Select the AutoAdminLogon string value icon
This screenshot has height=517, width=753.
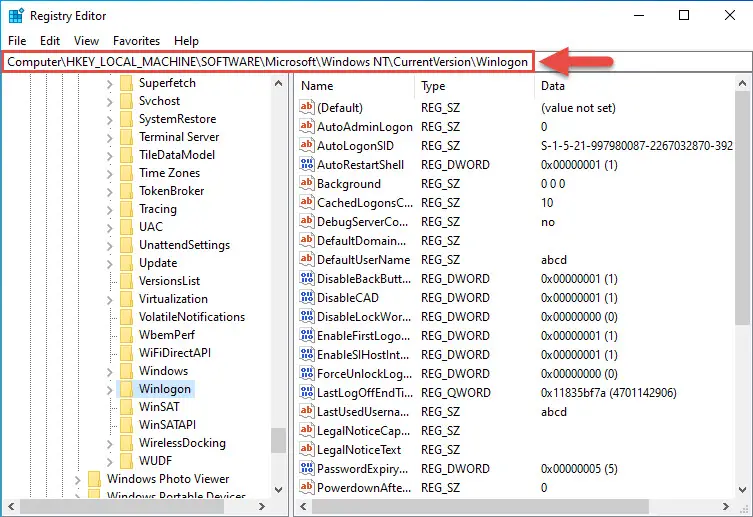[x=306, y=126]
